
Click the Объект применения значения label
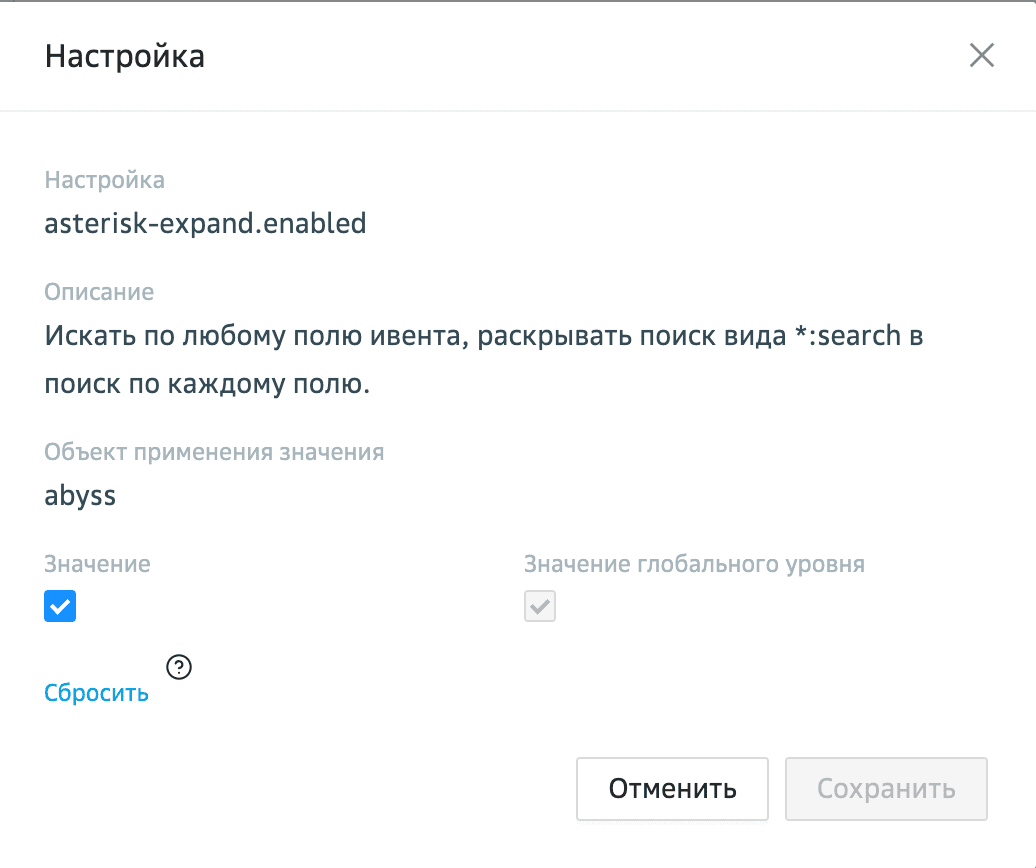click(x=214, y=451)
